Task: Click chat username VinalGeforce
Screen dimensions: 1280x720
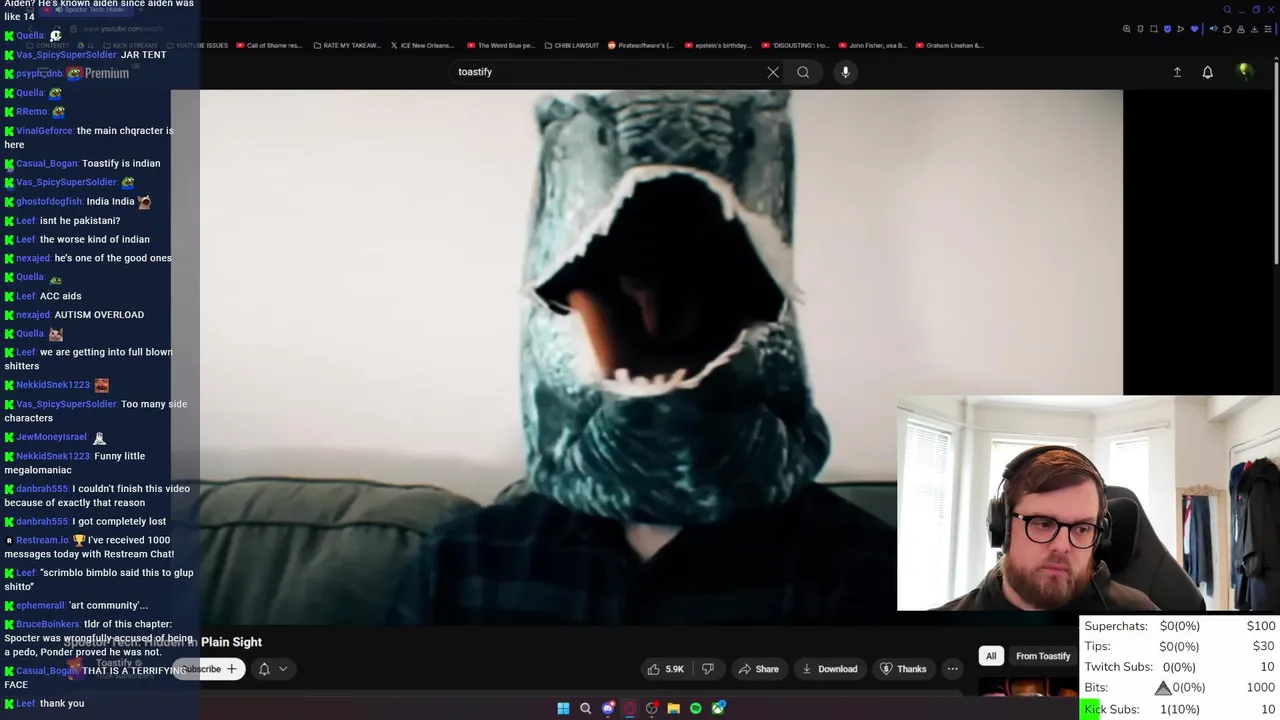Action: (x=44, y=131)
